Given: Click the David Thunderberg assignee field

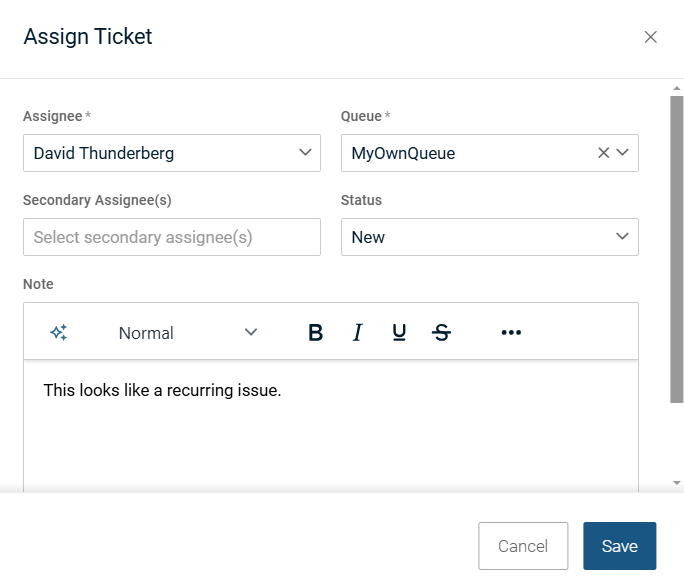Looking at the screenshot, I should (160, 153).
